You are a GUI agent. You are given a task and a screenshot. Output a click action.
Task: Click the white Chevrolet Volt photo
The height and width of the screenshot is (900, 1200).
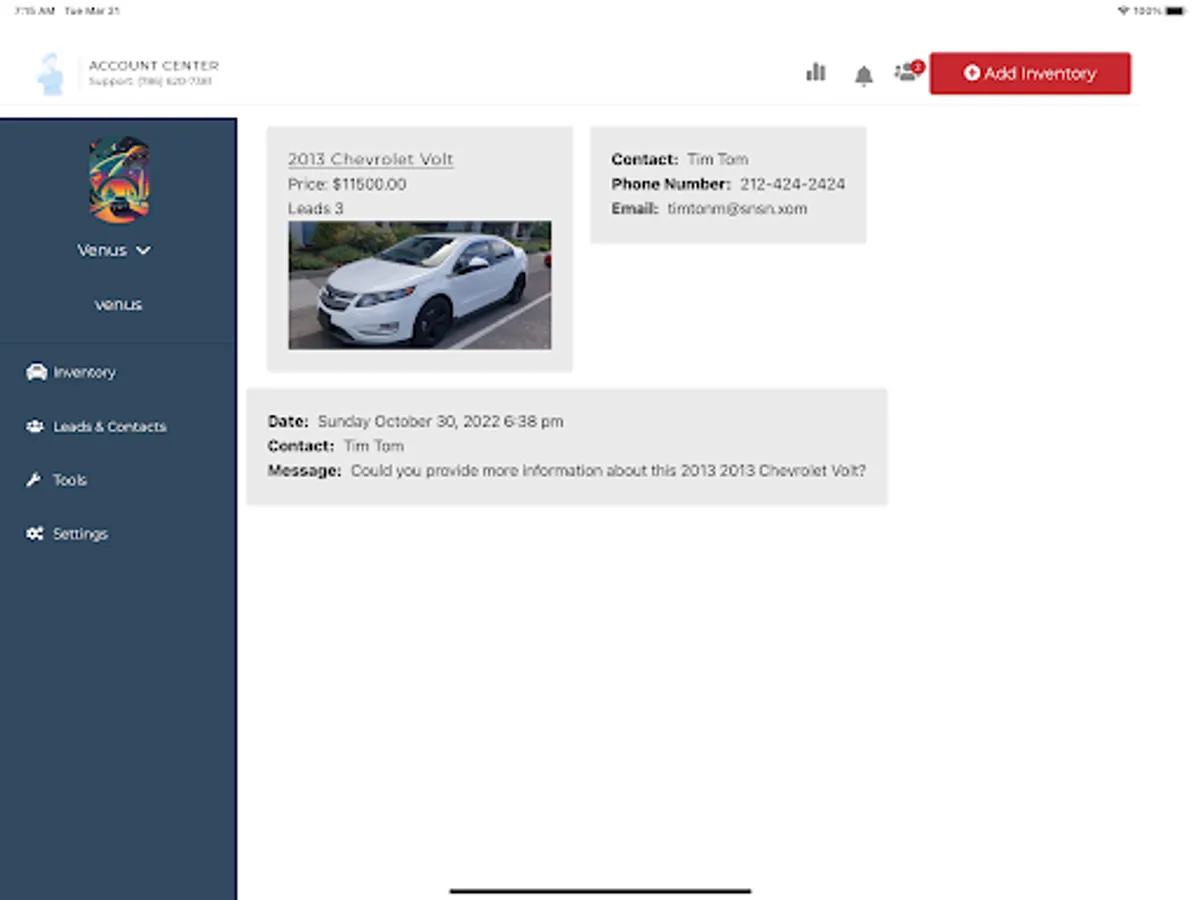click(420, 285)
